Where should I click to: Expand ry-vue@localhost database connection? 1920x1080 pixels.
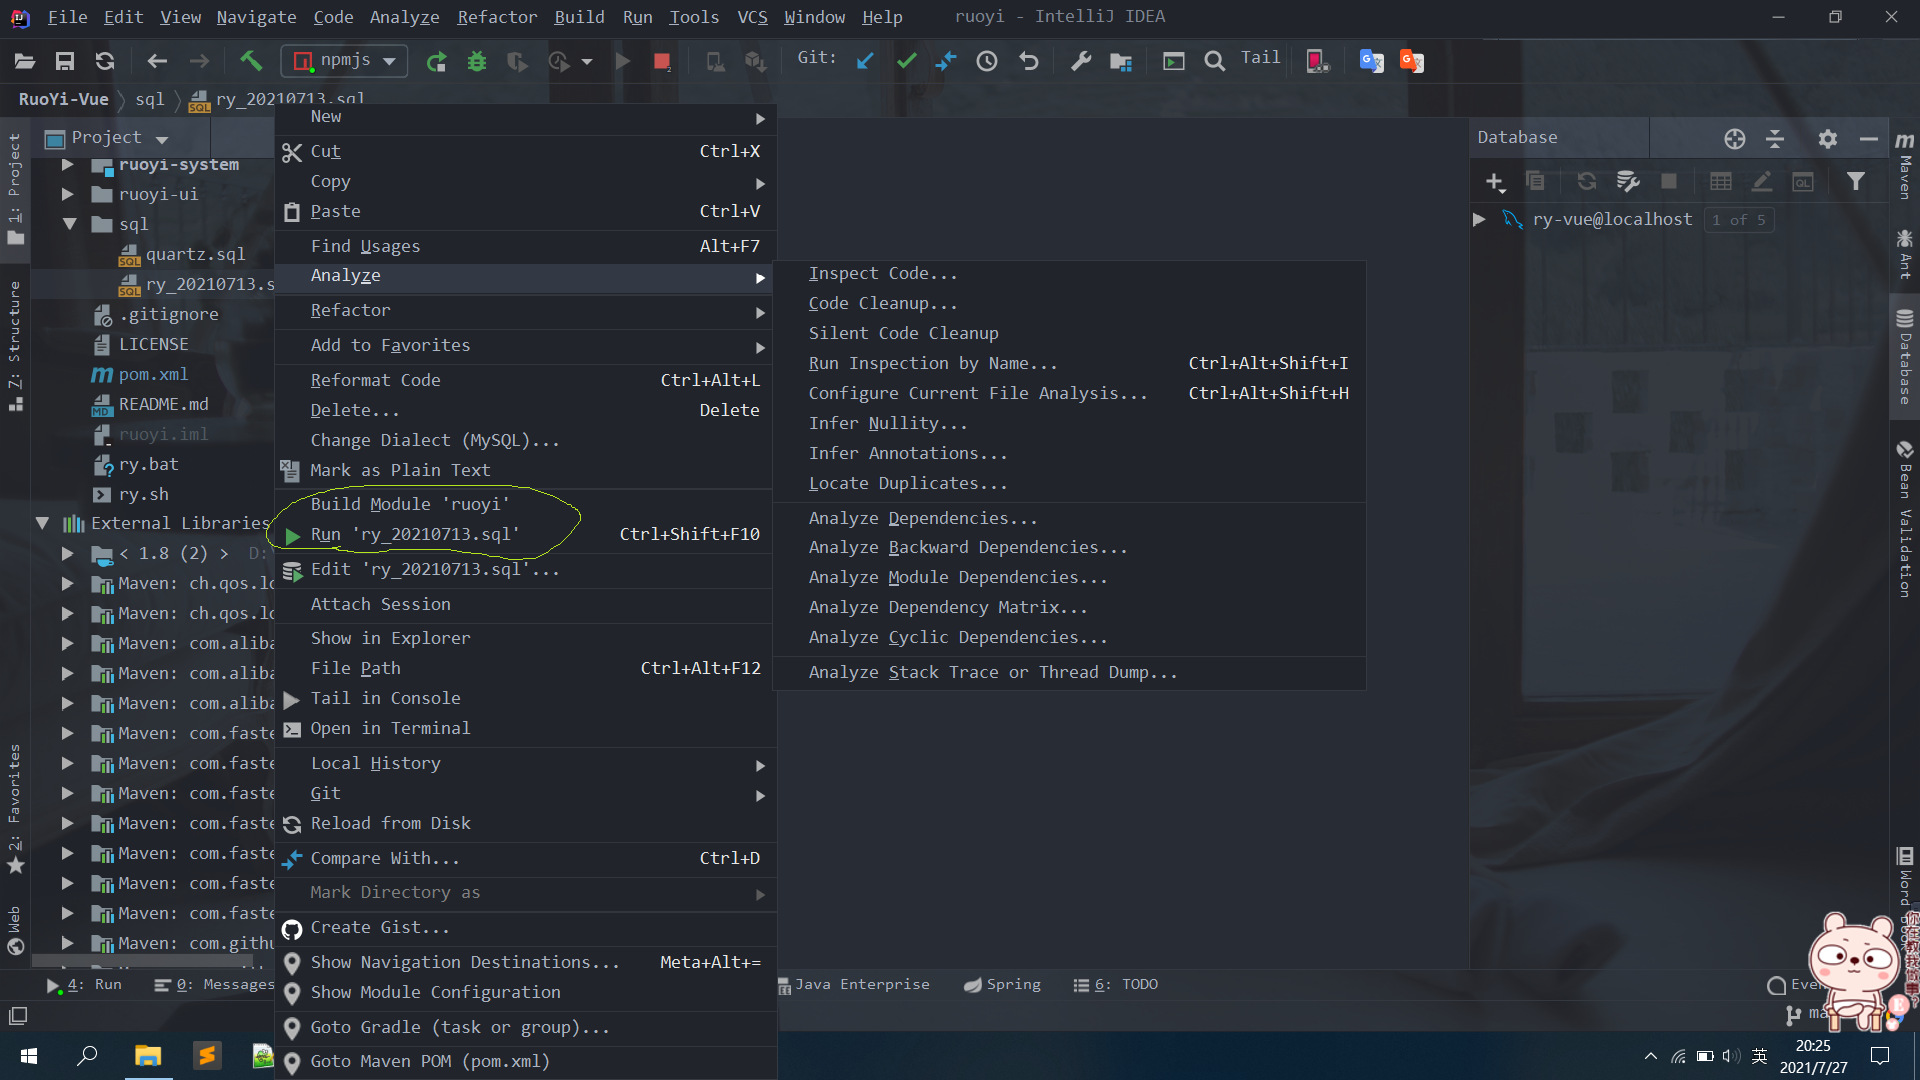pyautogui.click(x=1480, y=219)
